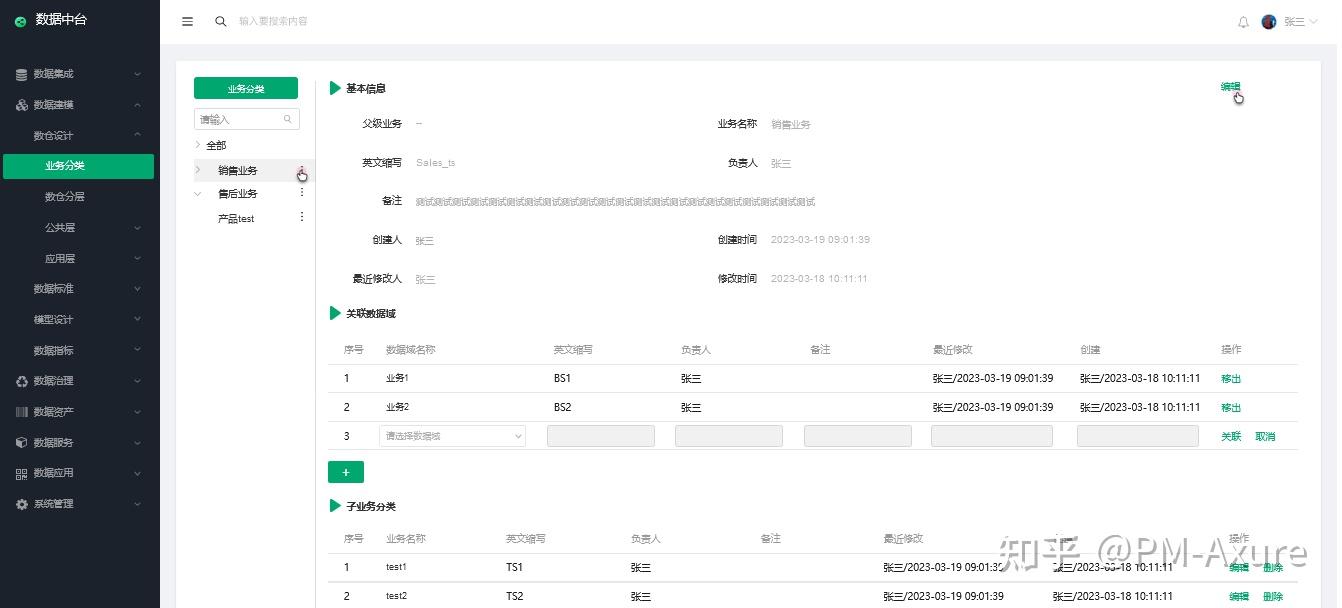This screenshot has height=608, width=1342.
Task: Click the 数据资产 sidebar icon
Action: (x=20, y=411)
